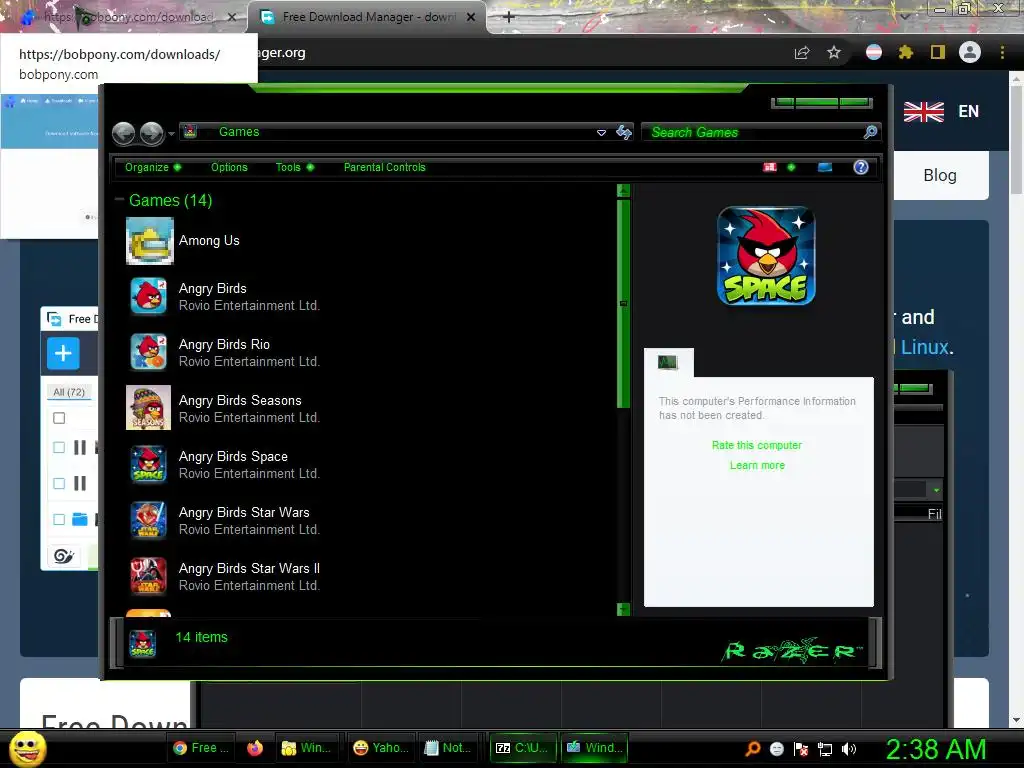
Task: Open the recent pages dropdown arrow
Action: click(x=171, y=134)
